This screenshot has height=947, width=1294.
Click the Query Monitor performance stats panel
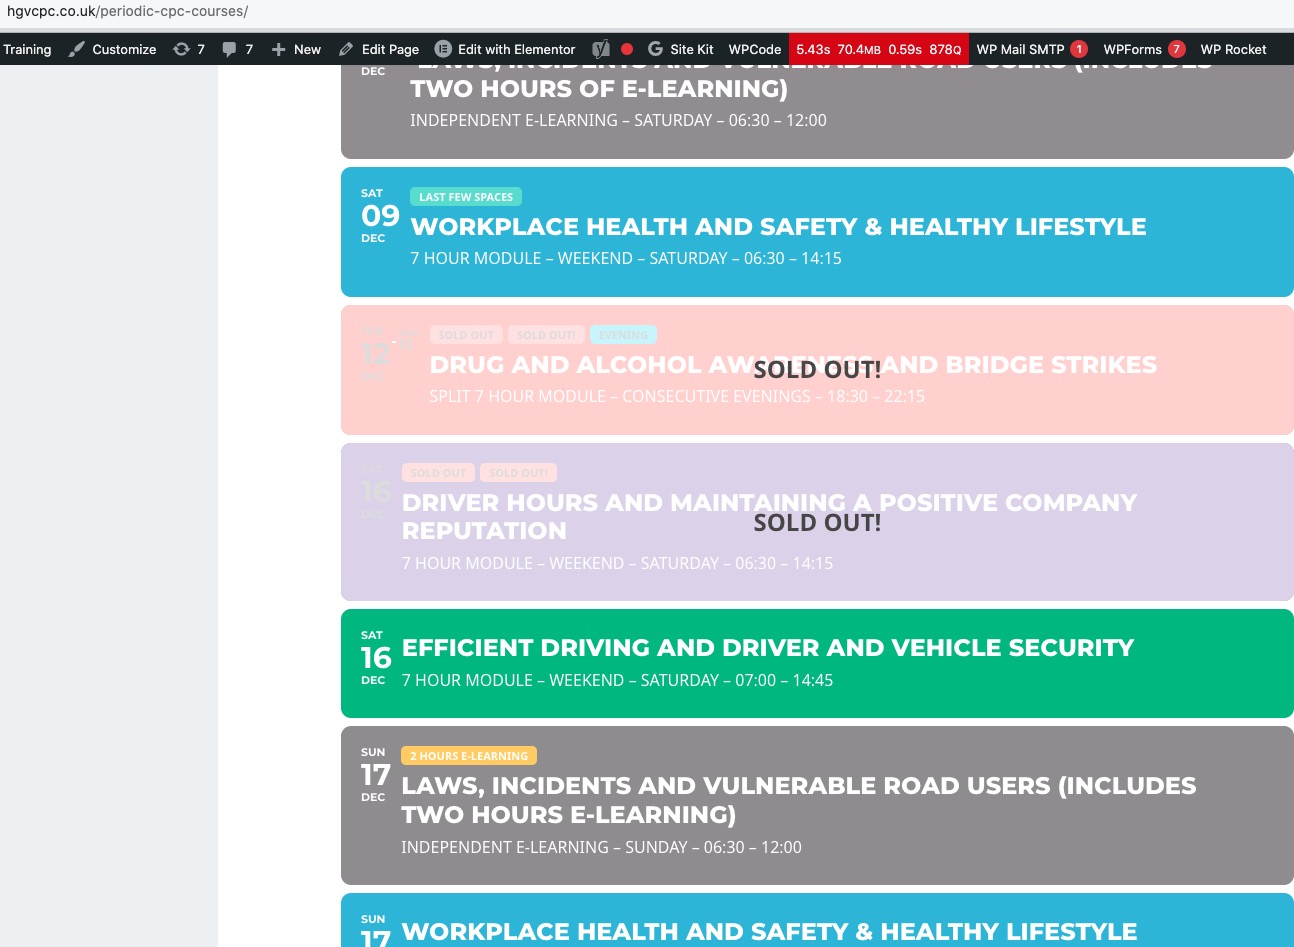pyautogui.click(x=878, y=49)
